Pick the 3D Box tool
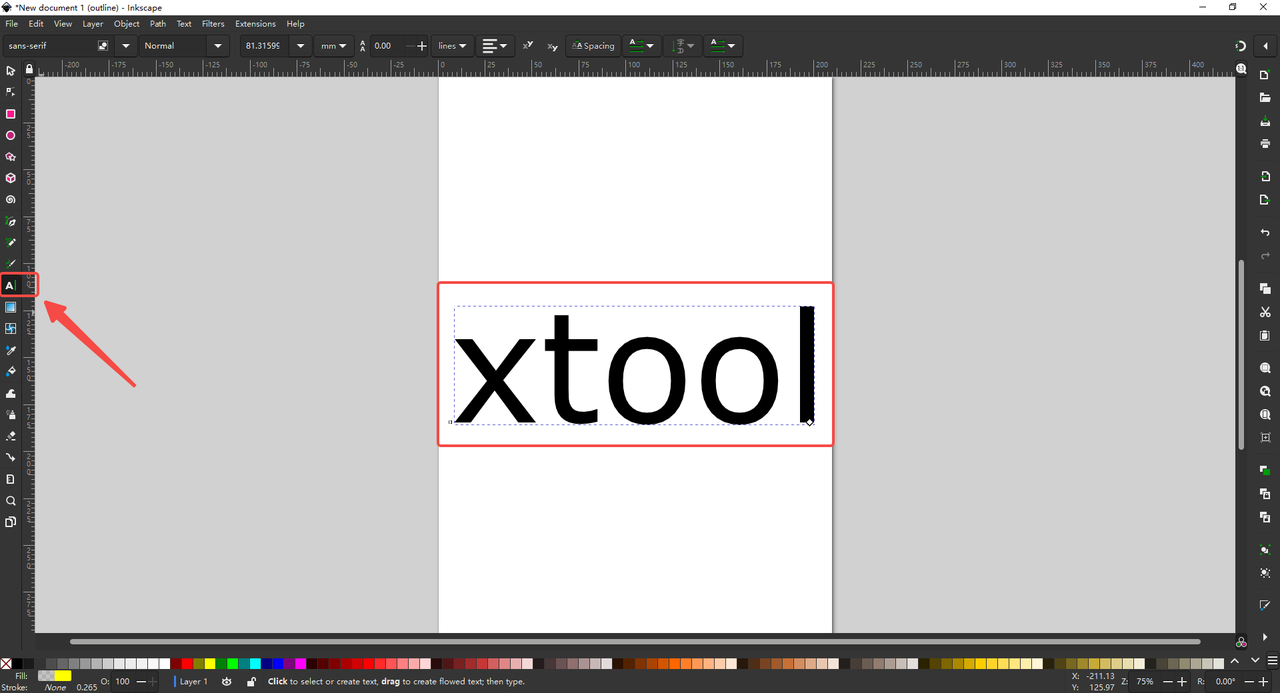The width and height of the screenshot is (1280, 693). pos(11,178)
